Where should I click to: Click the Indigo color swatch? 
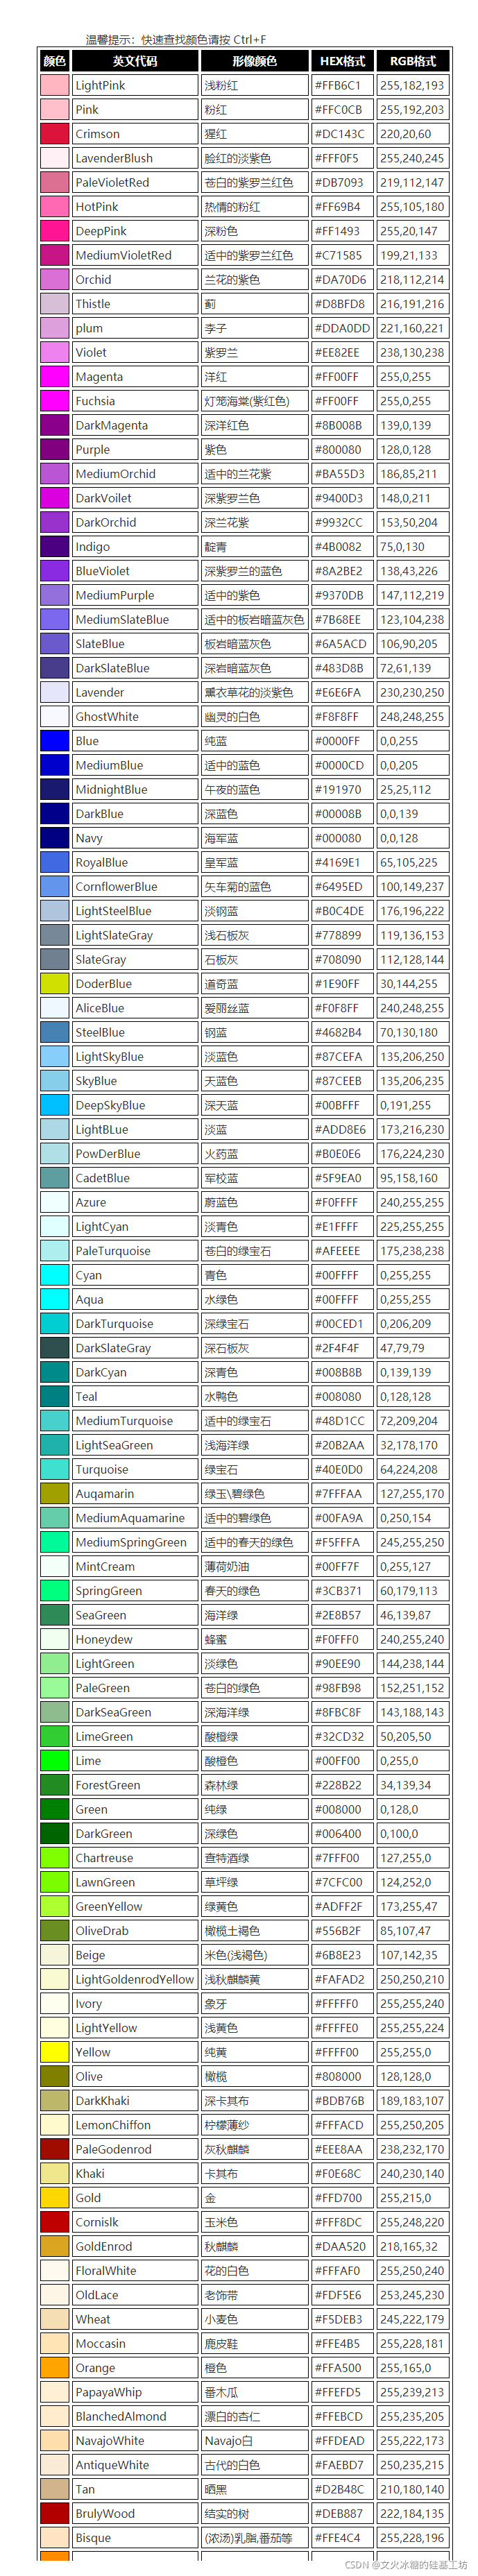(54, 546)
